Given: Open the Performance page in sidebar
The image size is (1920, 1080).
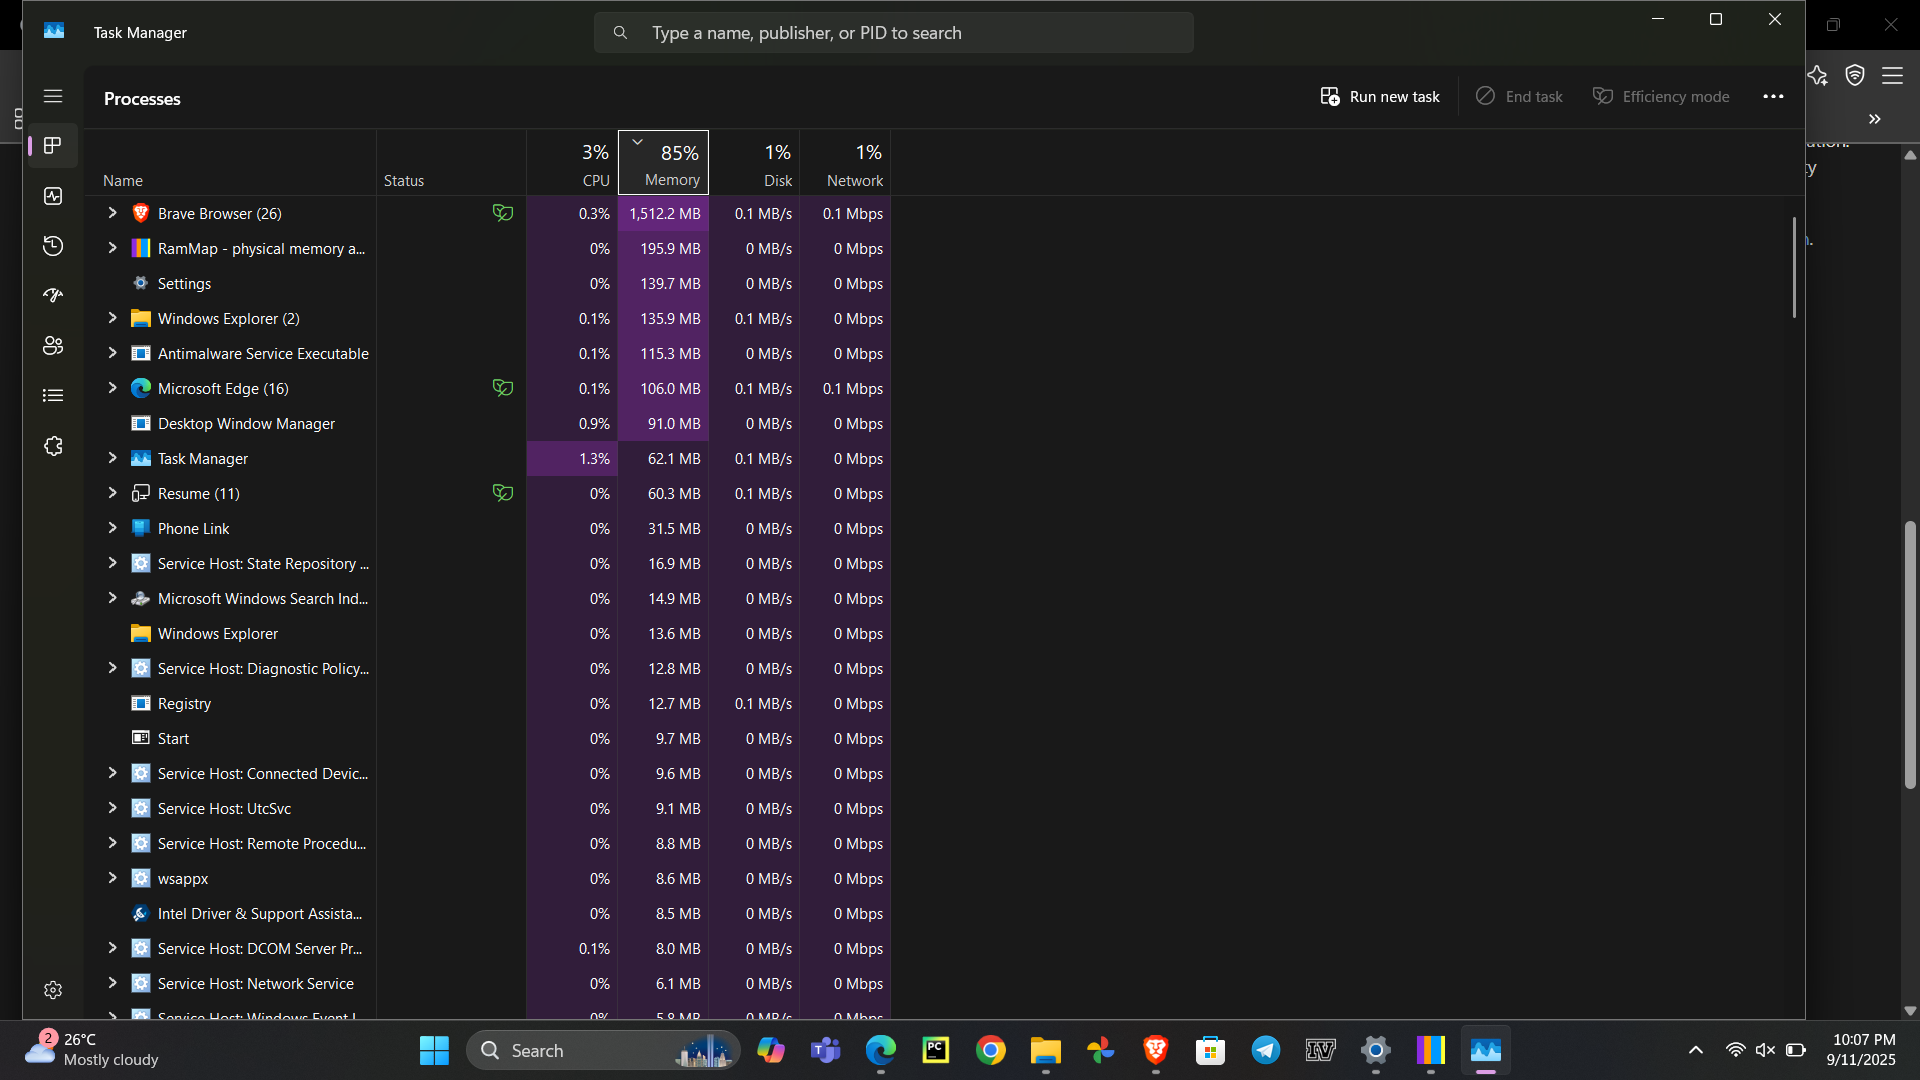Looking at the screenshot, I should coord(53,196).
